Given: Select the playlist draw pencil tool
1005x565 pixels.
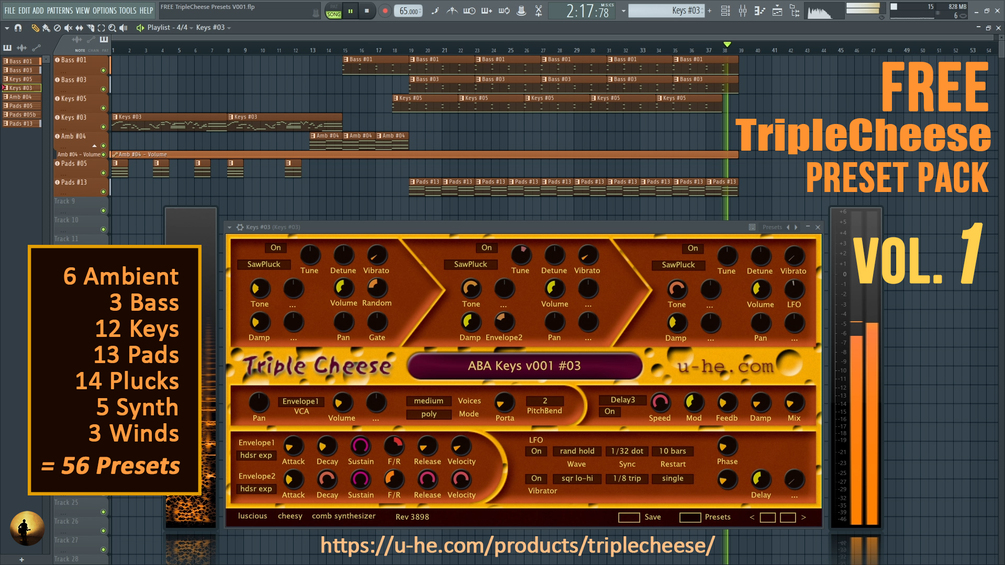Looking at the screenshot, I should tap(36, 28).
